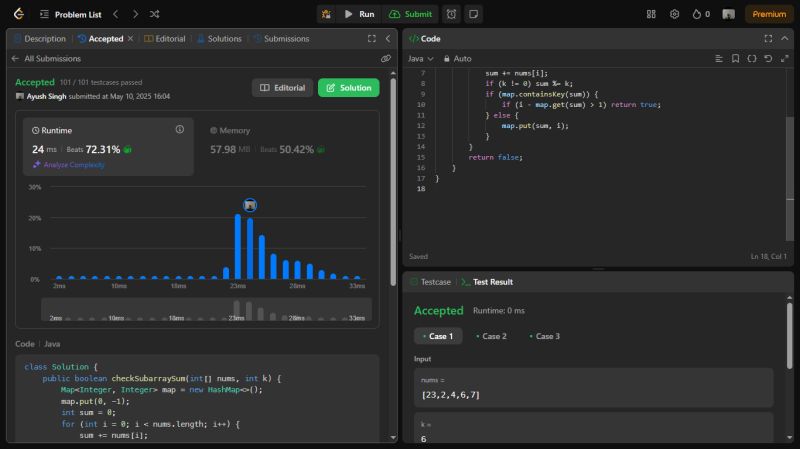Open the Java language dropdown
This screenshot has height=449, width=800.
[x=420, y=59]
